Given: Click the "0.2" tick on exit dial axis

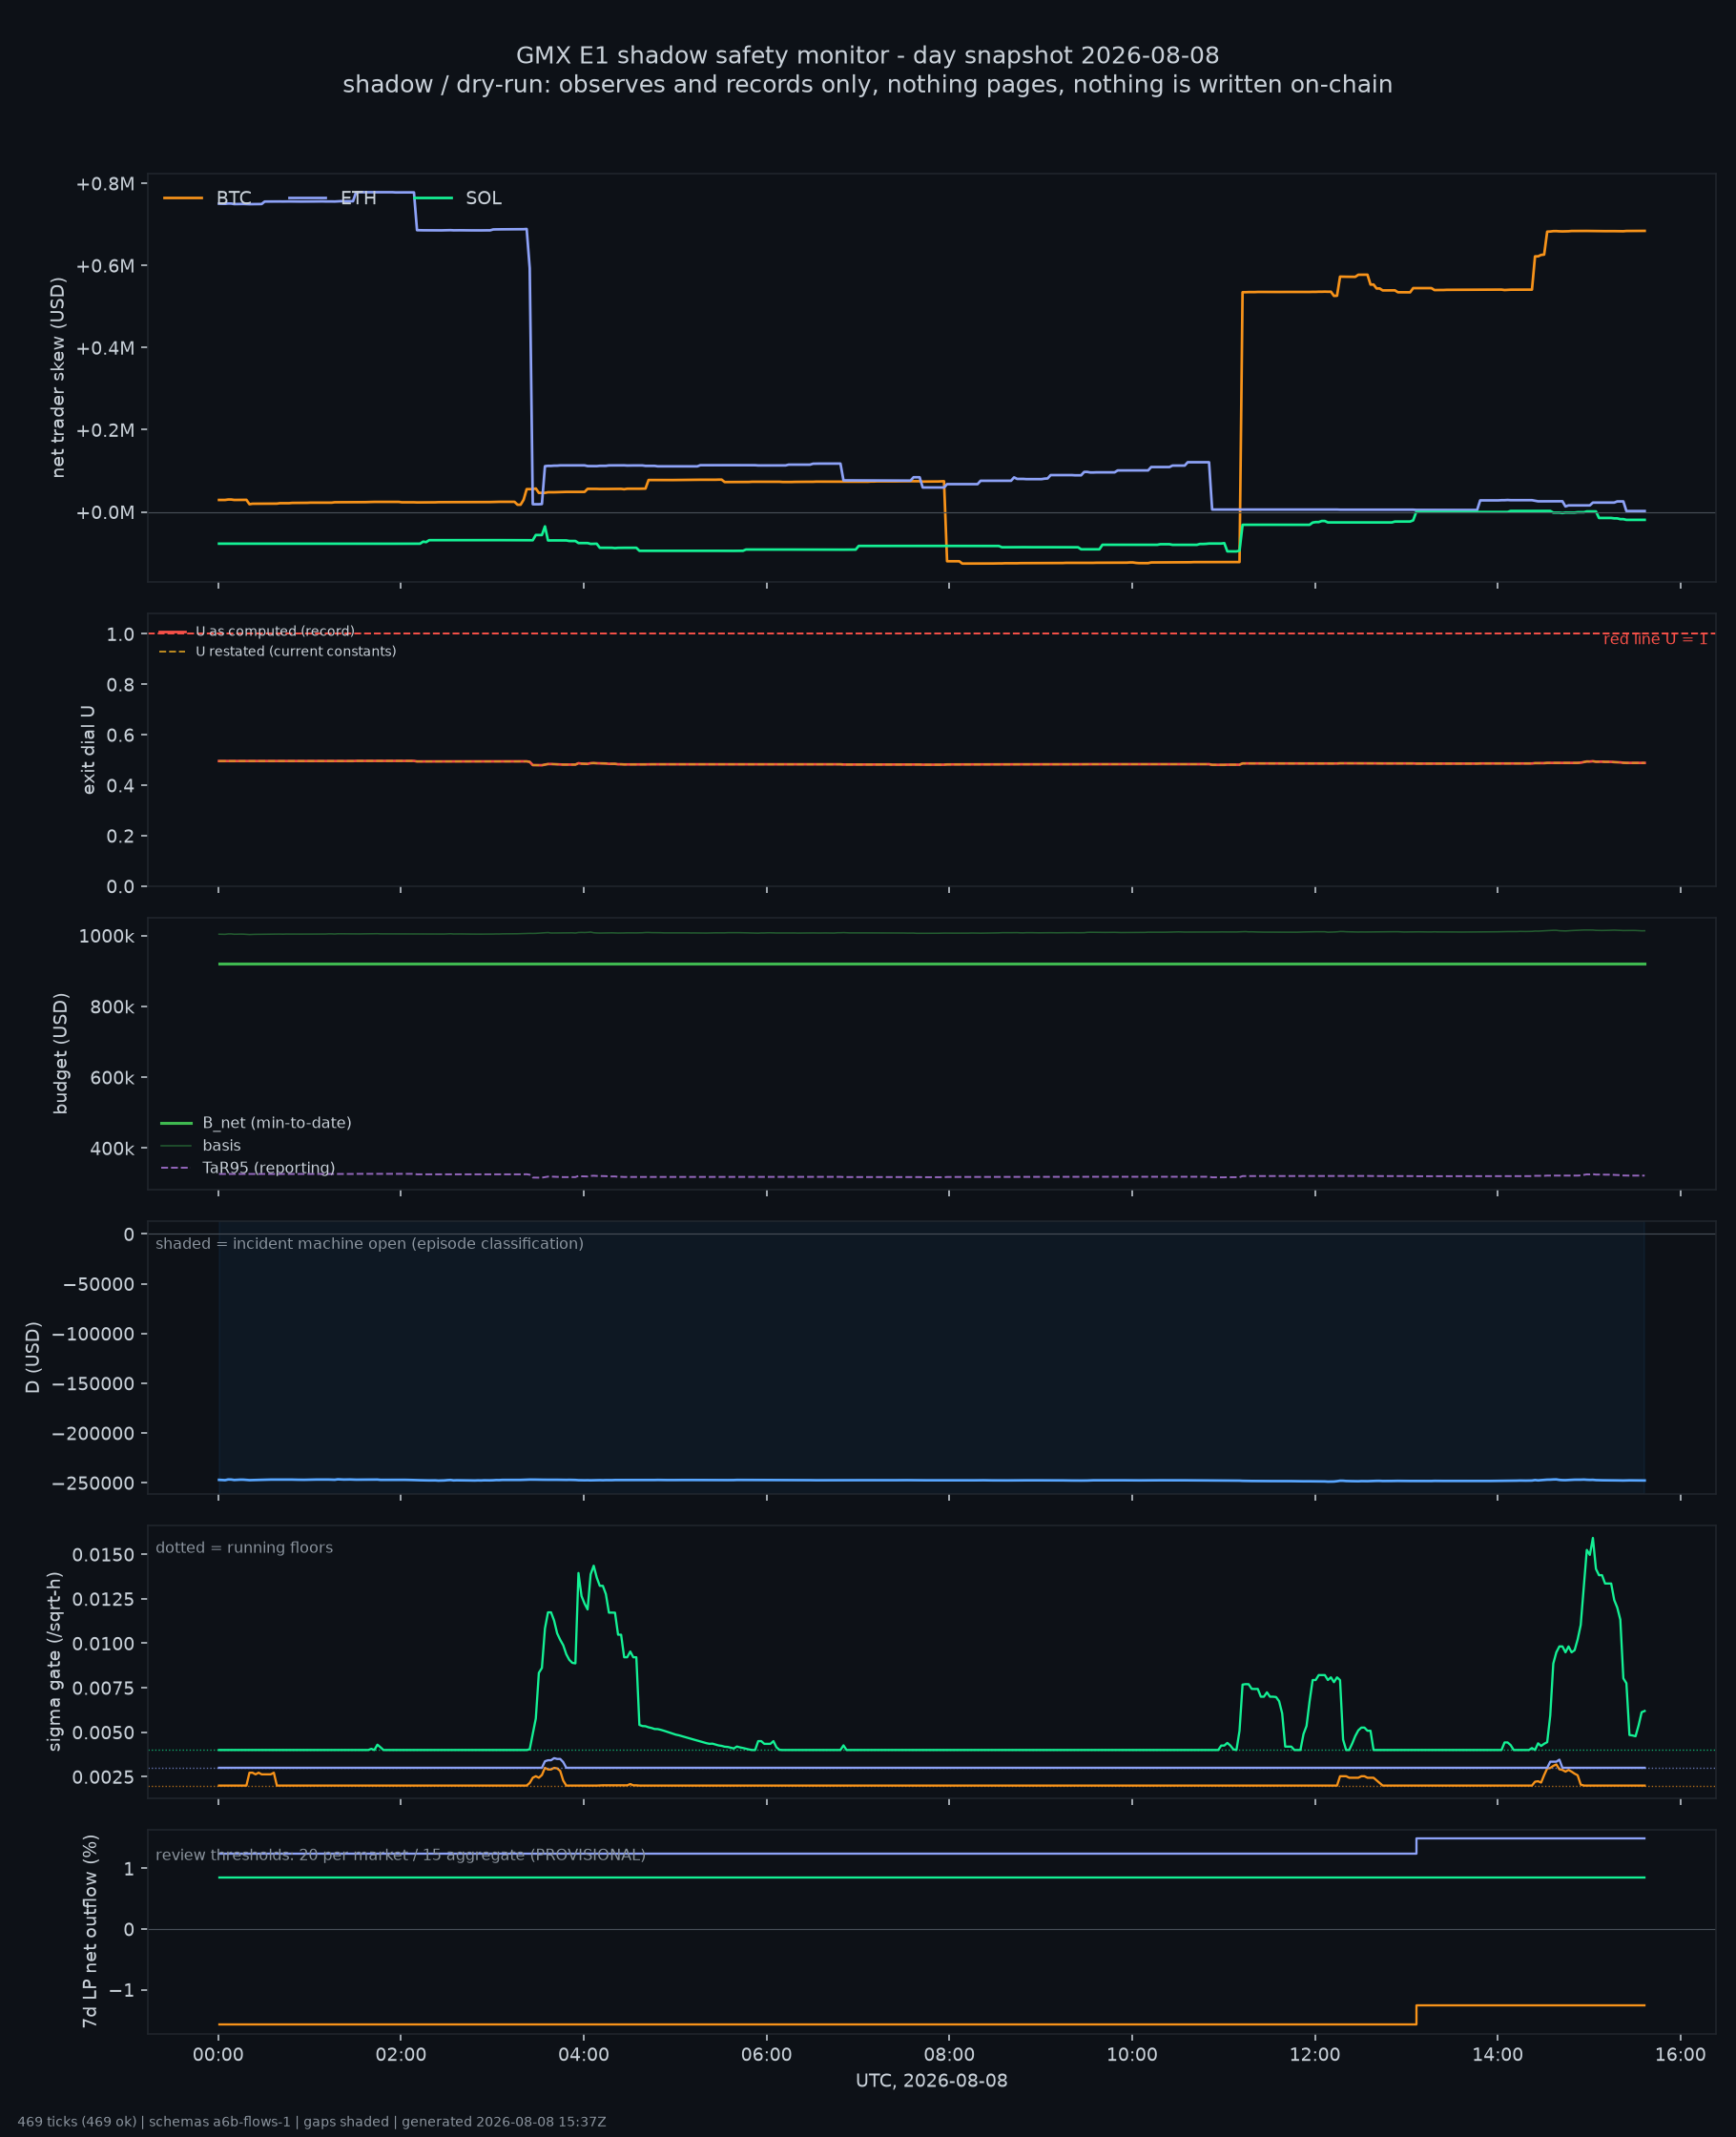Looking at the screenshot, I should 121,836.
